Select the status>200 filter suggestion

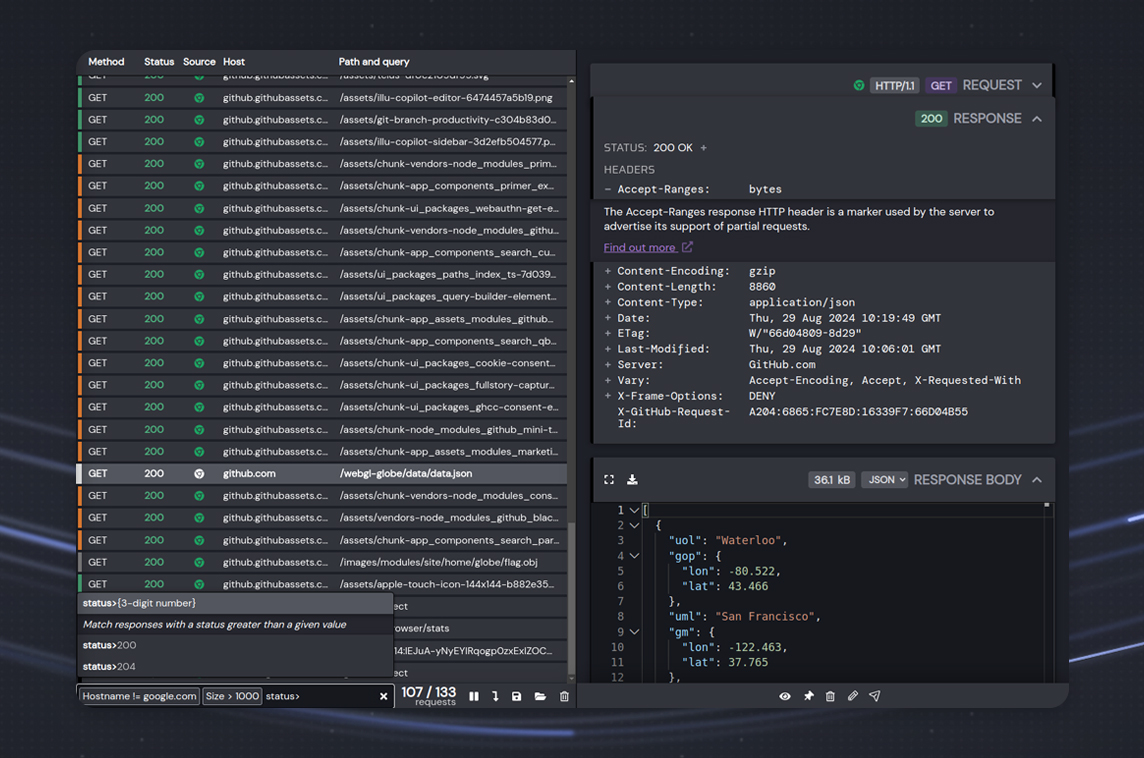tap(110, 645)
